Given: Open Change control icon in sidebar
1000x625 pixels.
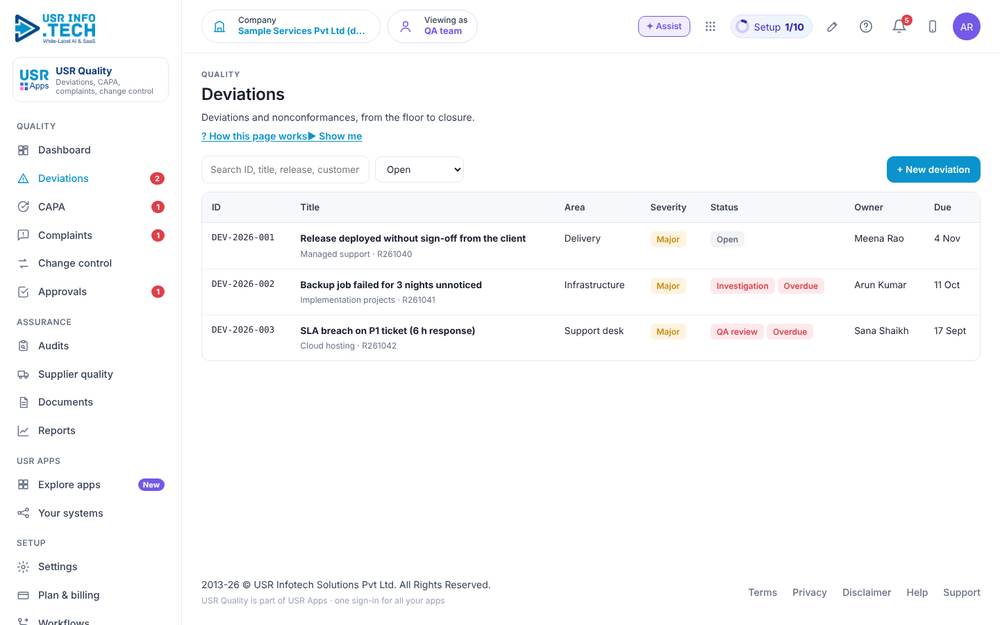Looking at the screenshot, I should pyautogui.click(x=24, y=263).
